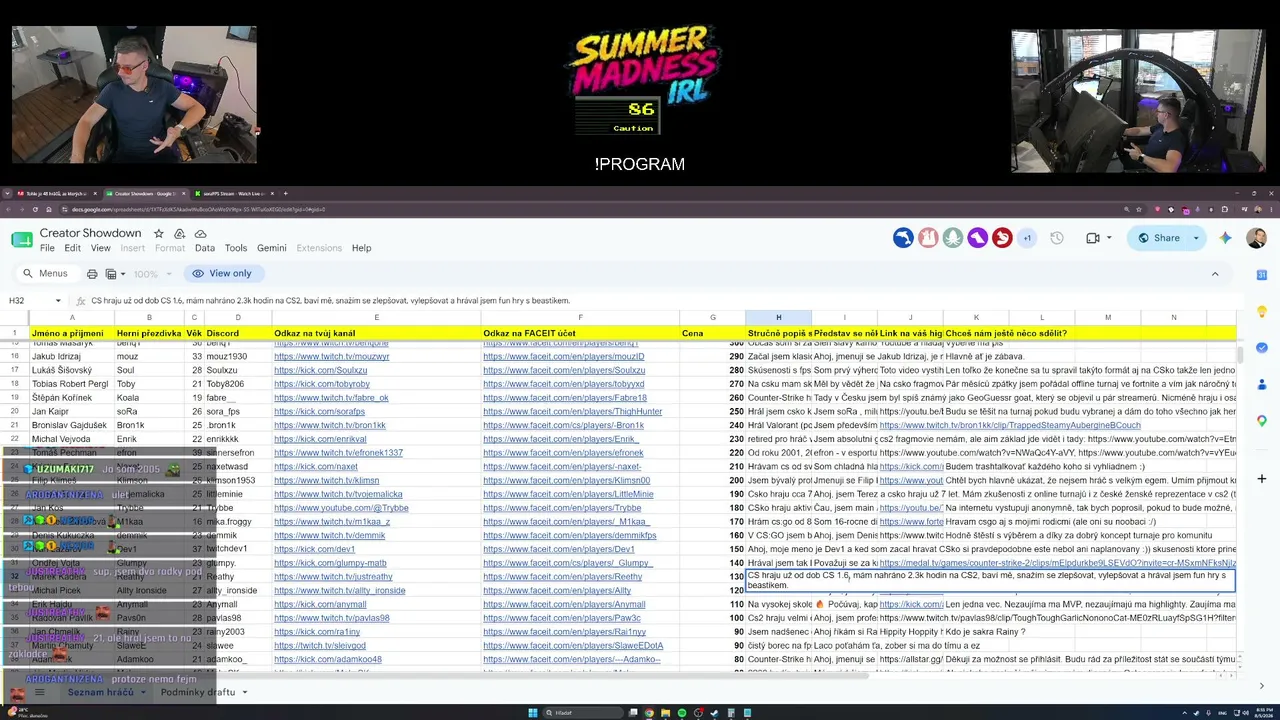Screen dimensions: 1280x720
Task: Open the name box dropdown arrow
Action: 58,301
